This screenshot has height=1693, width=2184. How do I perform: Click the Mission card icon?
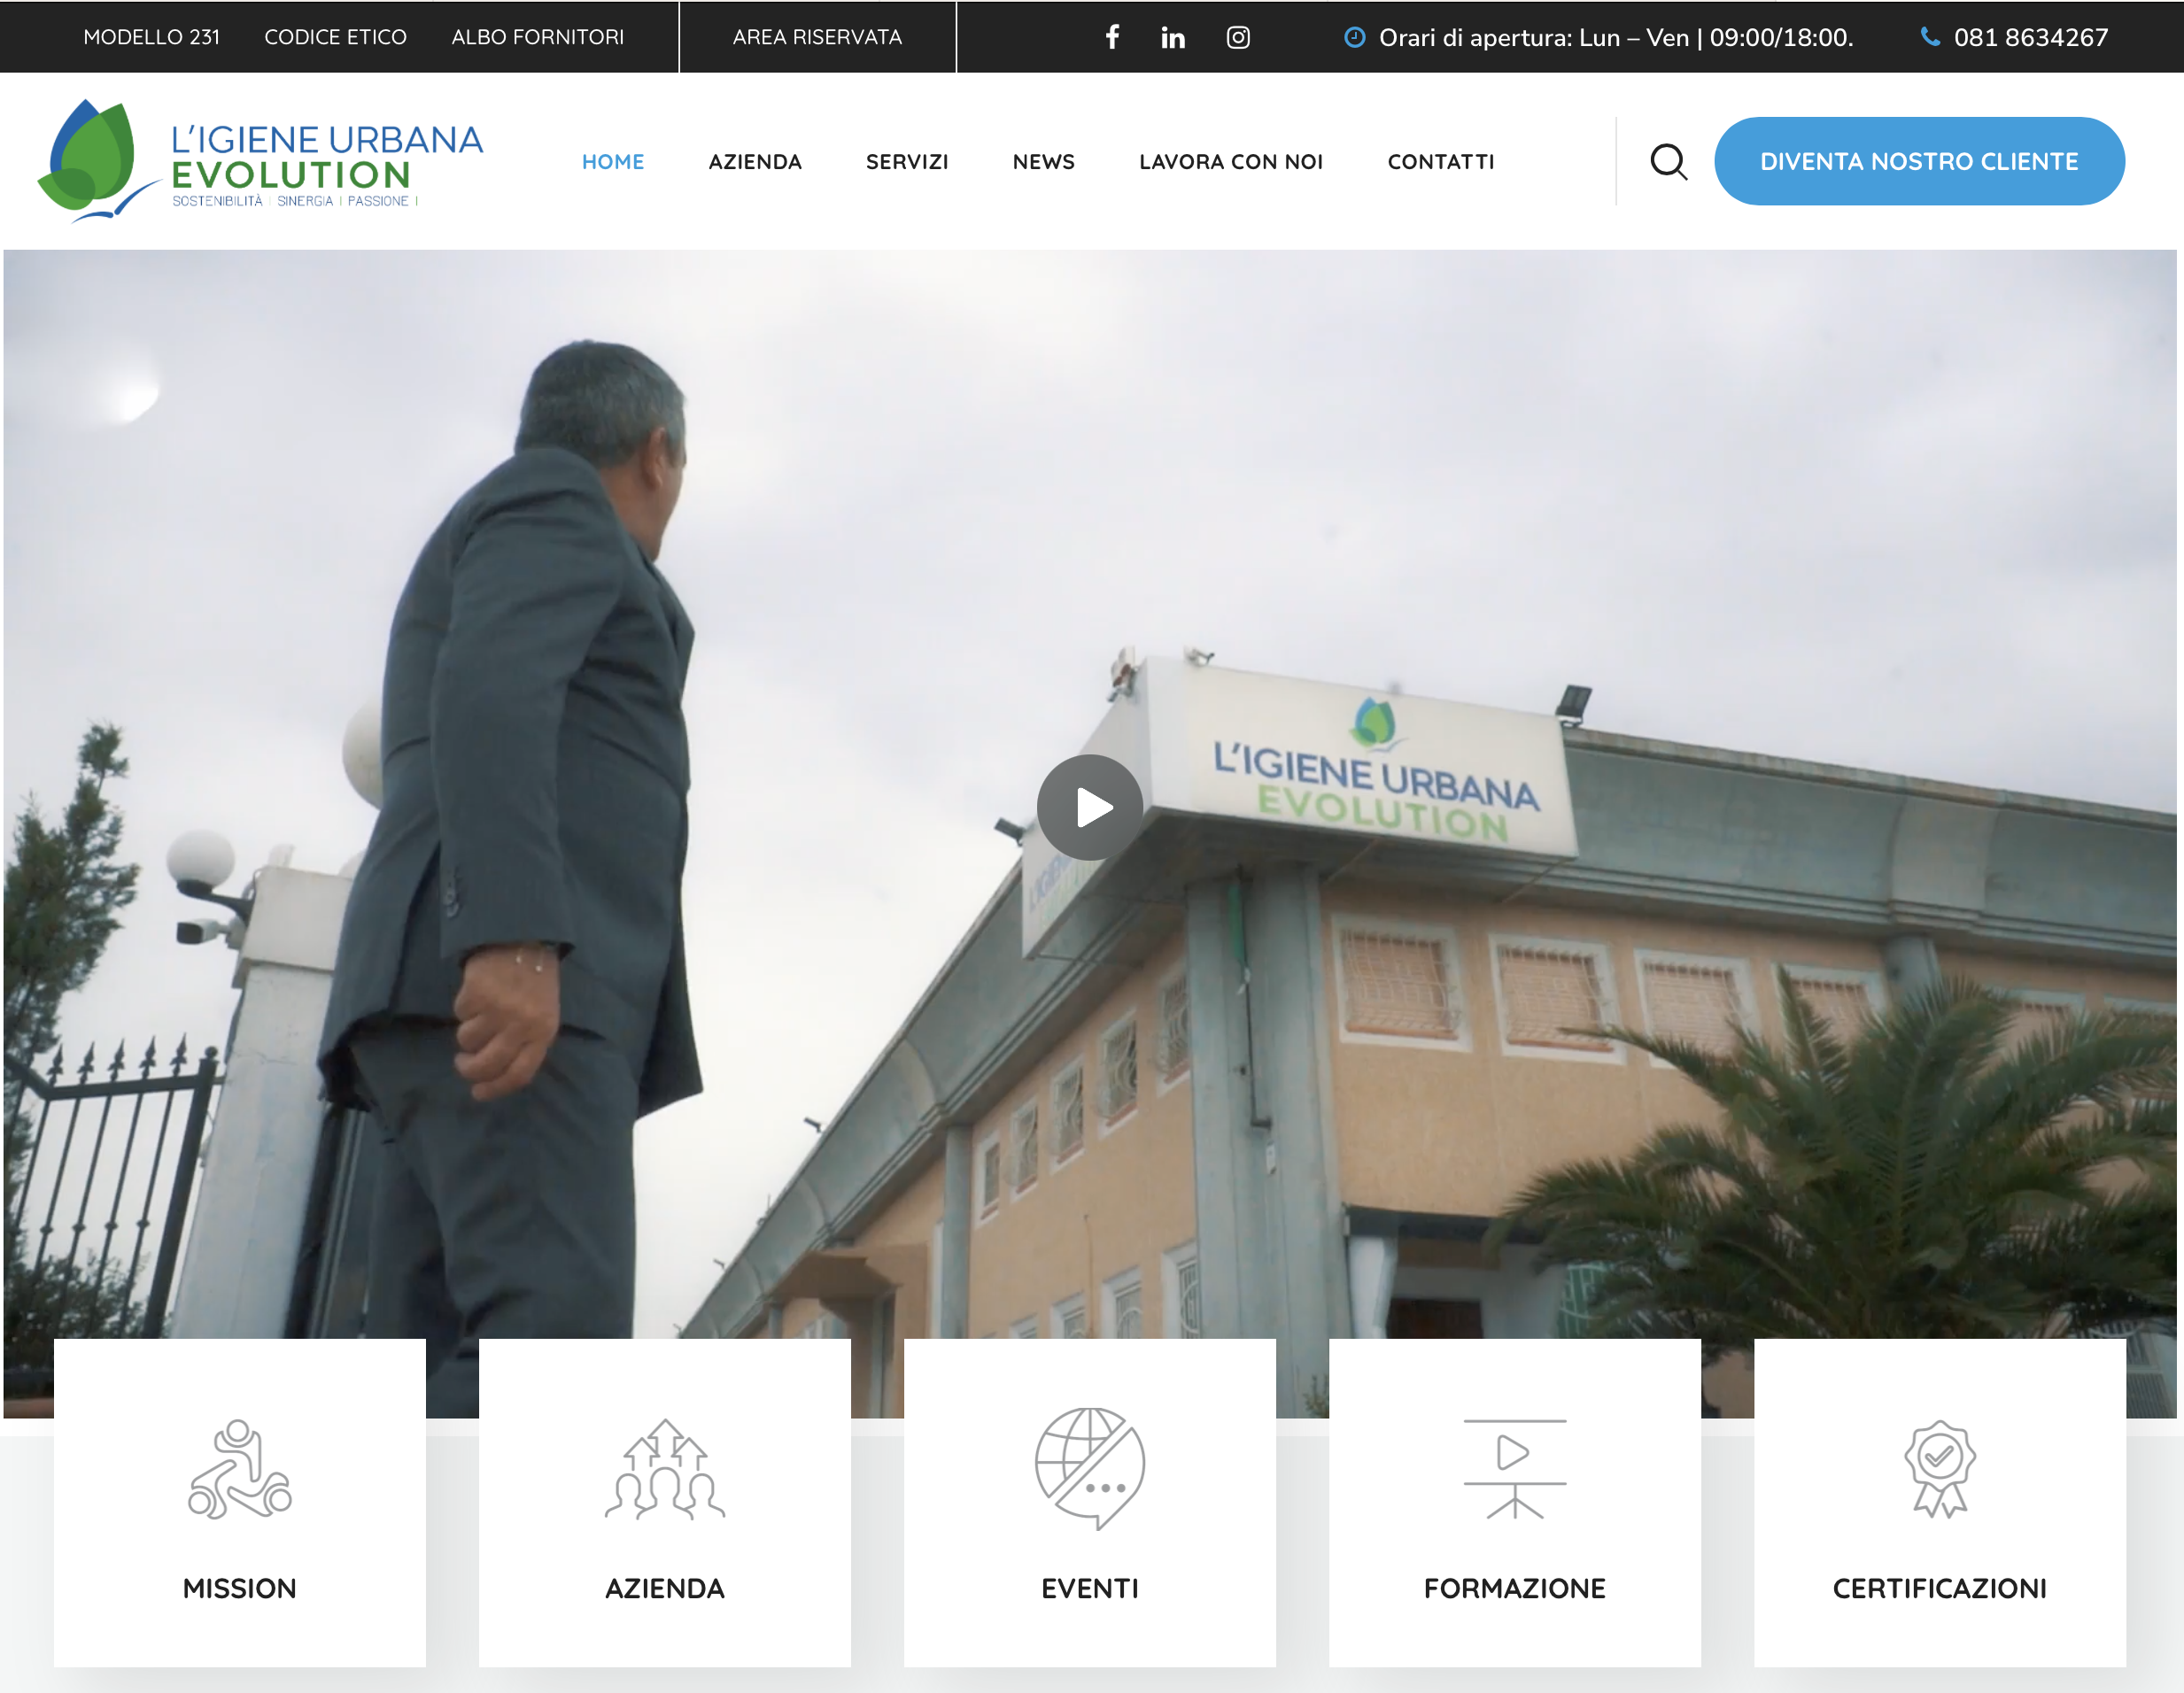[239, 1469]
